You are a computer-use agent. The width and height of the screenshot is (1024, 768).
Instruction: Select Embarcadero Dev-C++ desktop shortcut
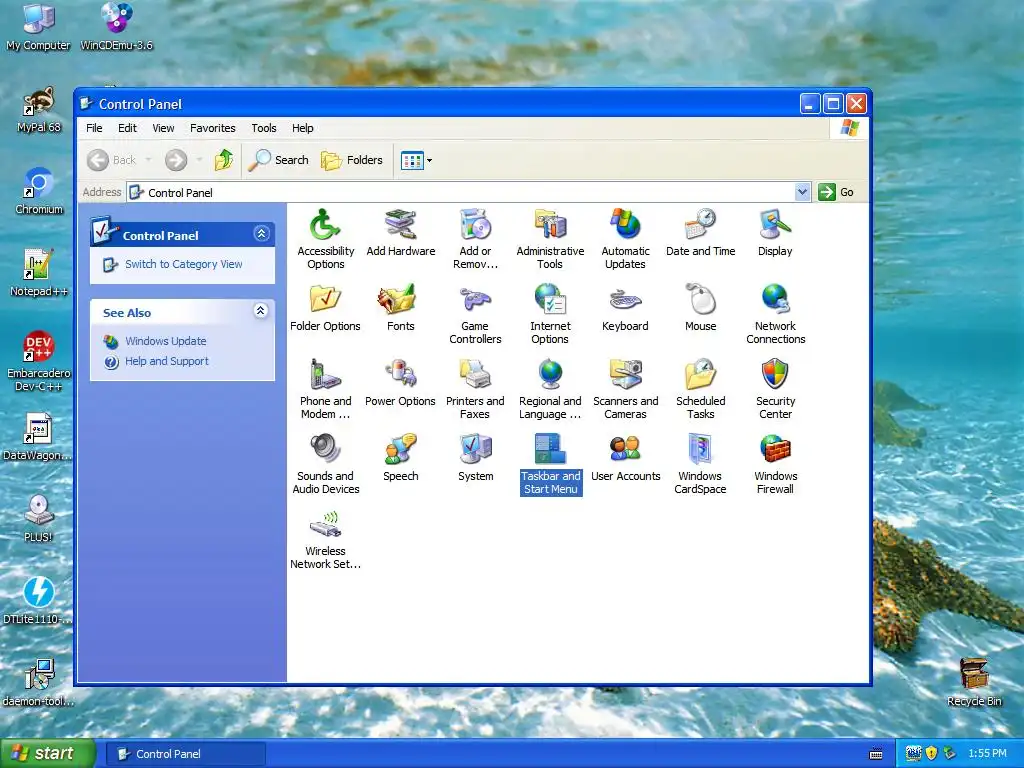pos(38,360)
